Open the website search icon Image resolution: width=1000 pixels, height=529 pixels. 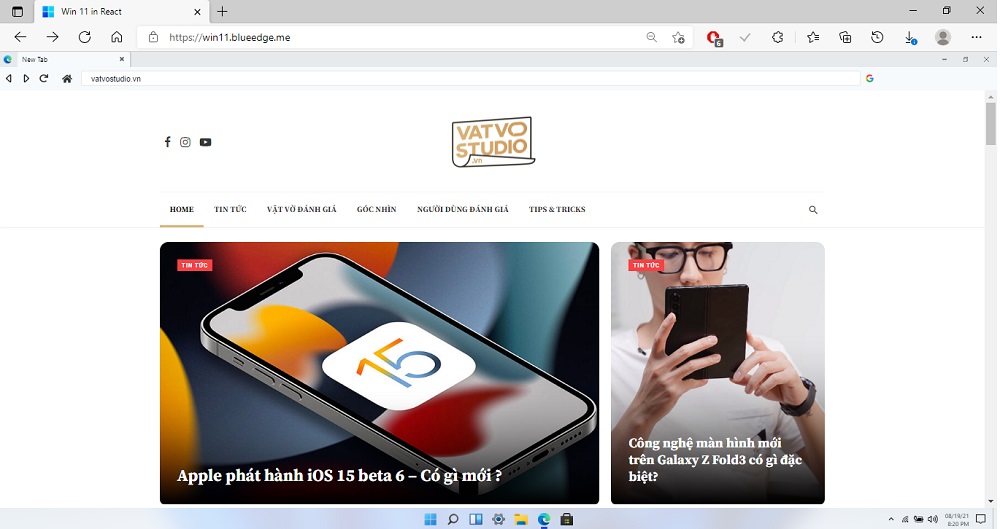coord(813,209)
